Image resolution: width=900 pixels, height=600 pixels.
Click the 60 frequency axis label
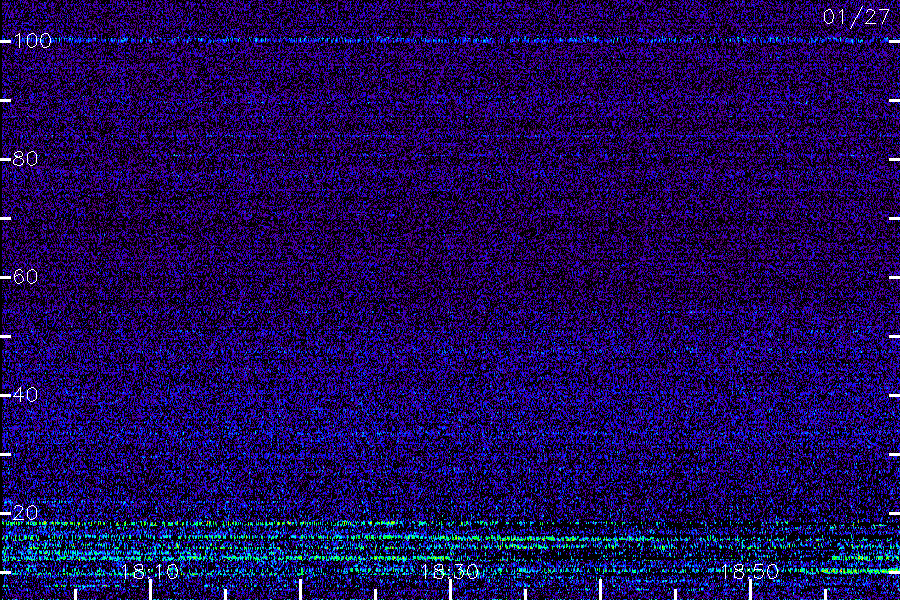[25, 277]
